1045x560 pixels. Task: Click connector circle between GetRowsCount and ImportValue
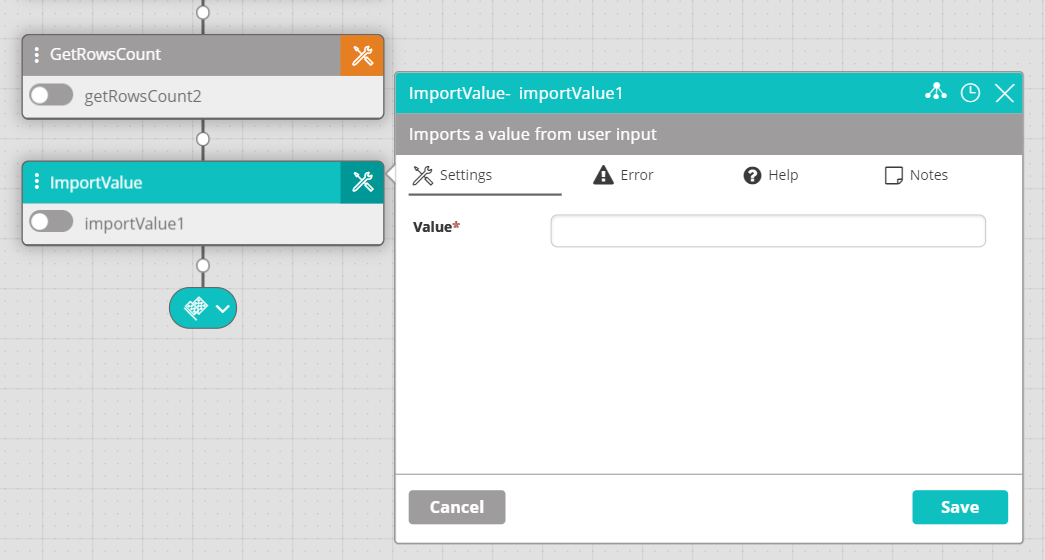(203, 139)
